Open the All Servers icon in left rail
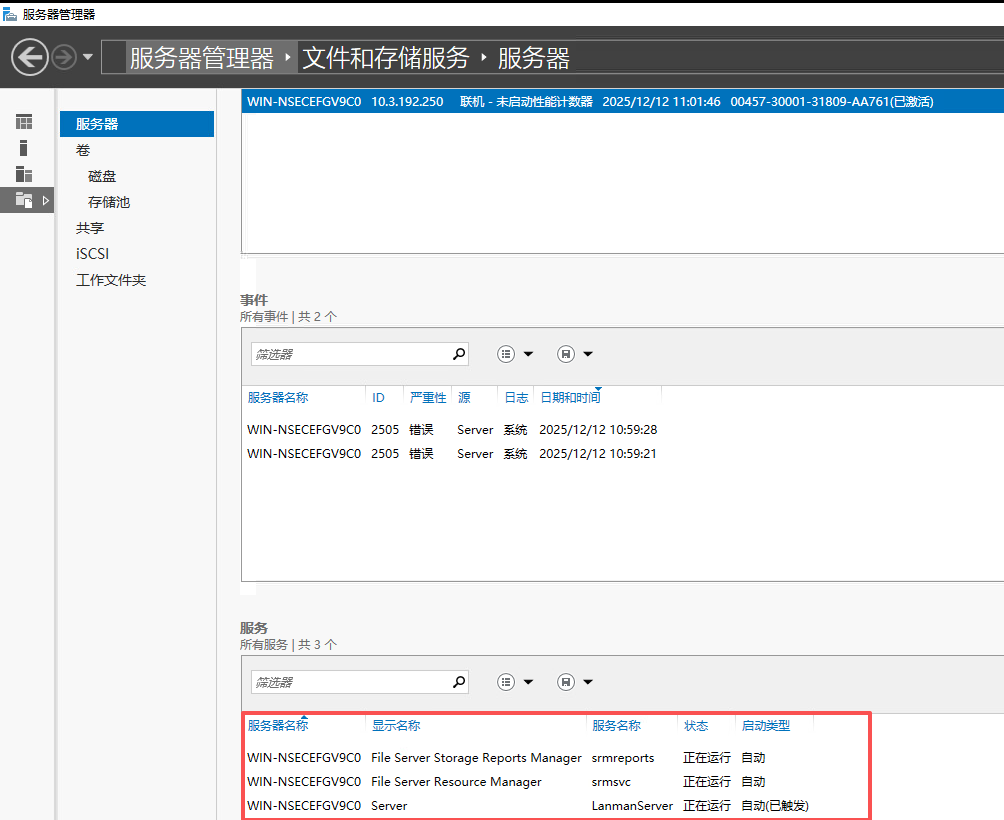Screen dimensions: 1004x820 click(x=24, y=174)
